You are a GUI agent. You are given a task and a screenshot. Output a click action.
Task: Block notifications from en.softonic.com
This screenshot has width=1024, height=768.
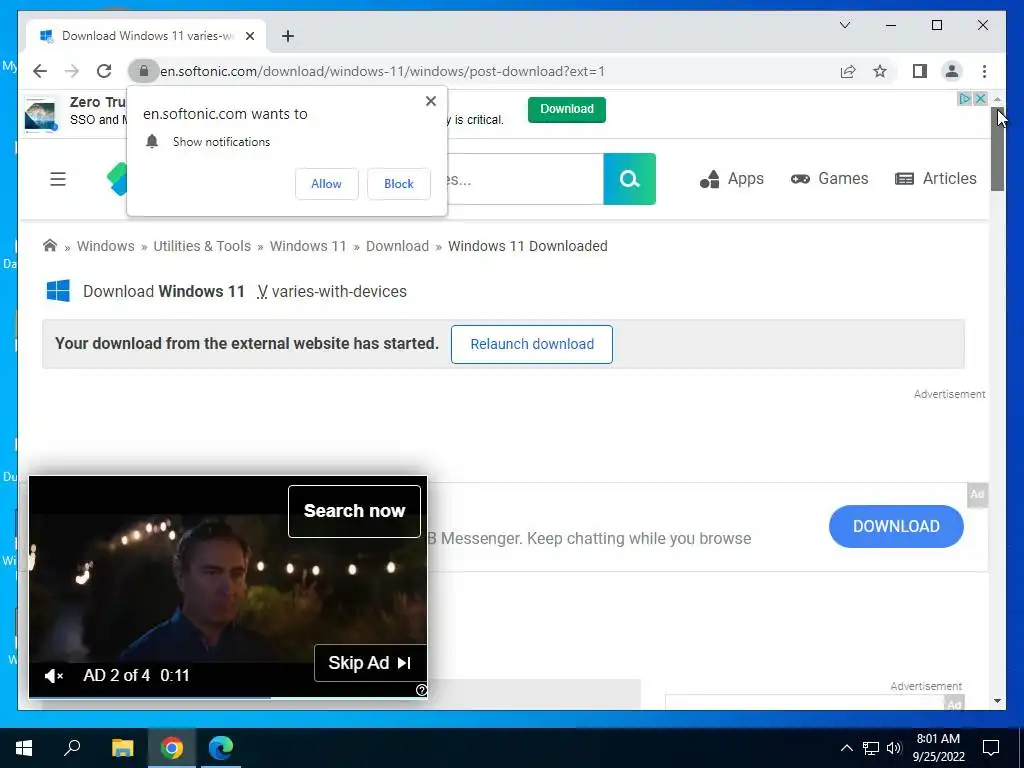[x=398, y=184]
